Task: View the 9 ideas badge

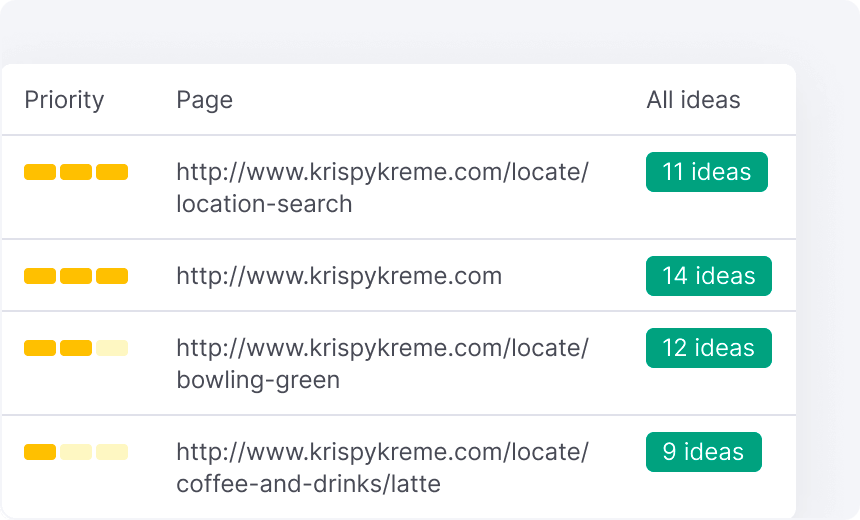Action: pos(703,452)
